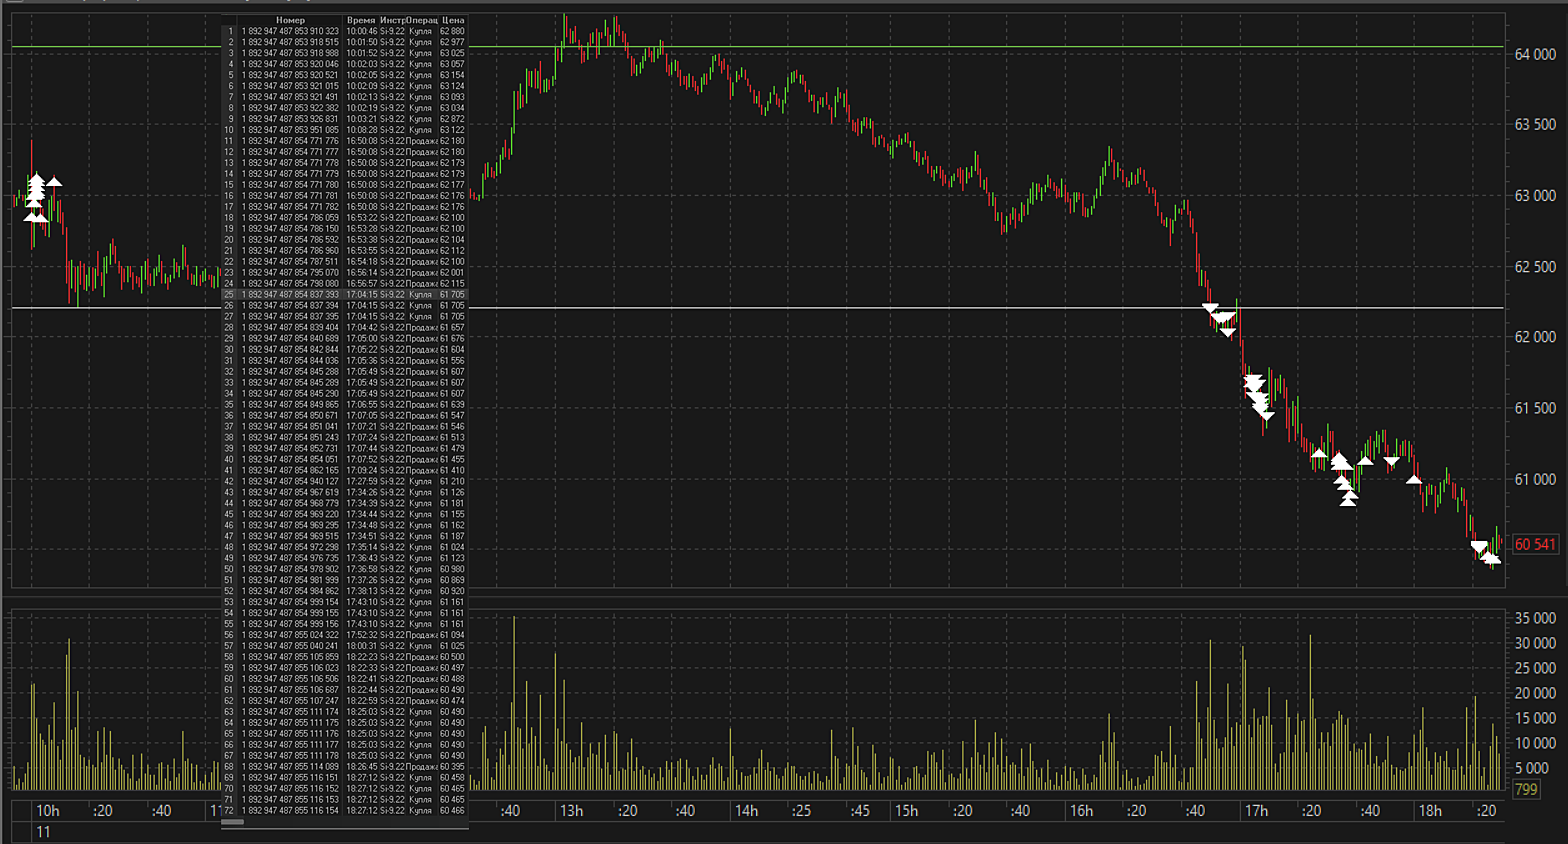The width and height of the screenshot is (1568, 844).
Task: Click the Инстр column header
Action: click(x=392, y=20)
